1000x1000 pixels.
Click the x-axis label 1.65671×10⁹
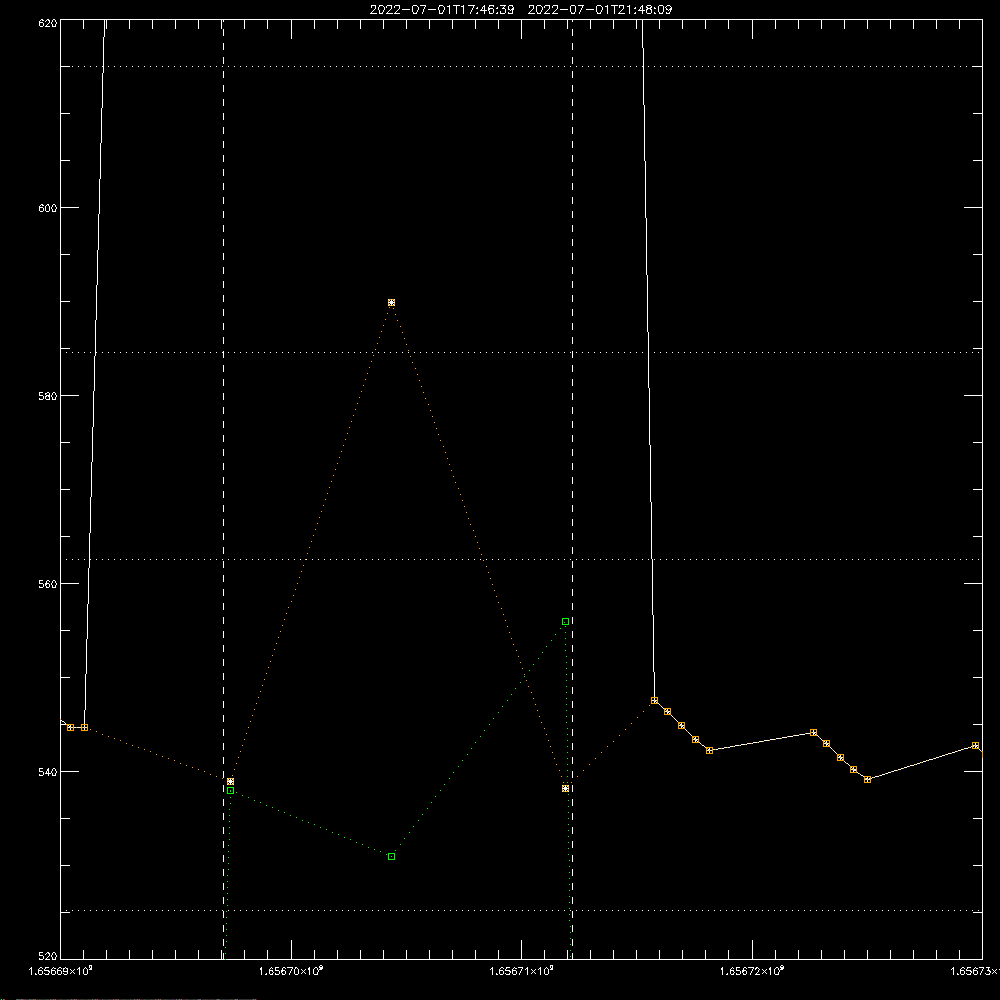pyautogui.click(x=522, y=971)
